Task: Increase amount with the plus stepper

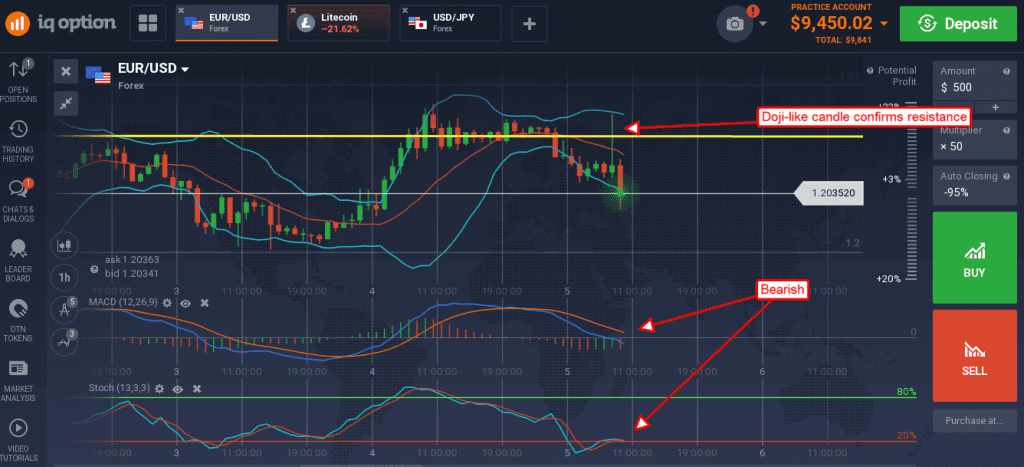Action: [996, 107]
